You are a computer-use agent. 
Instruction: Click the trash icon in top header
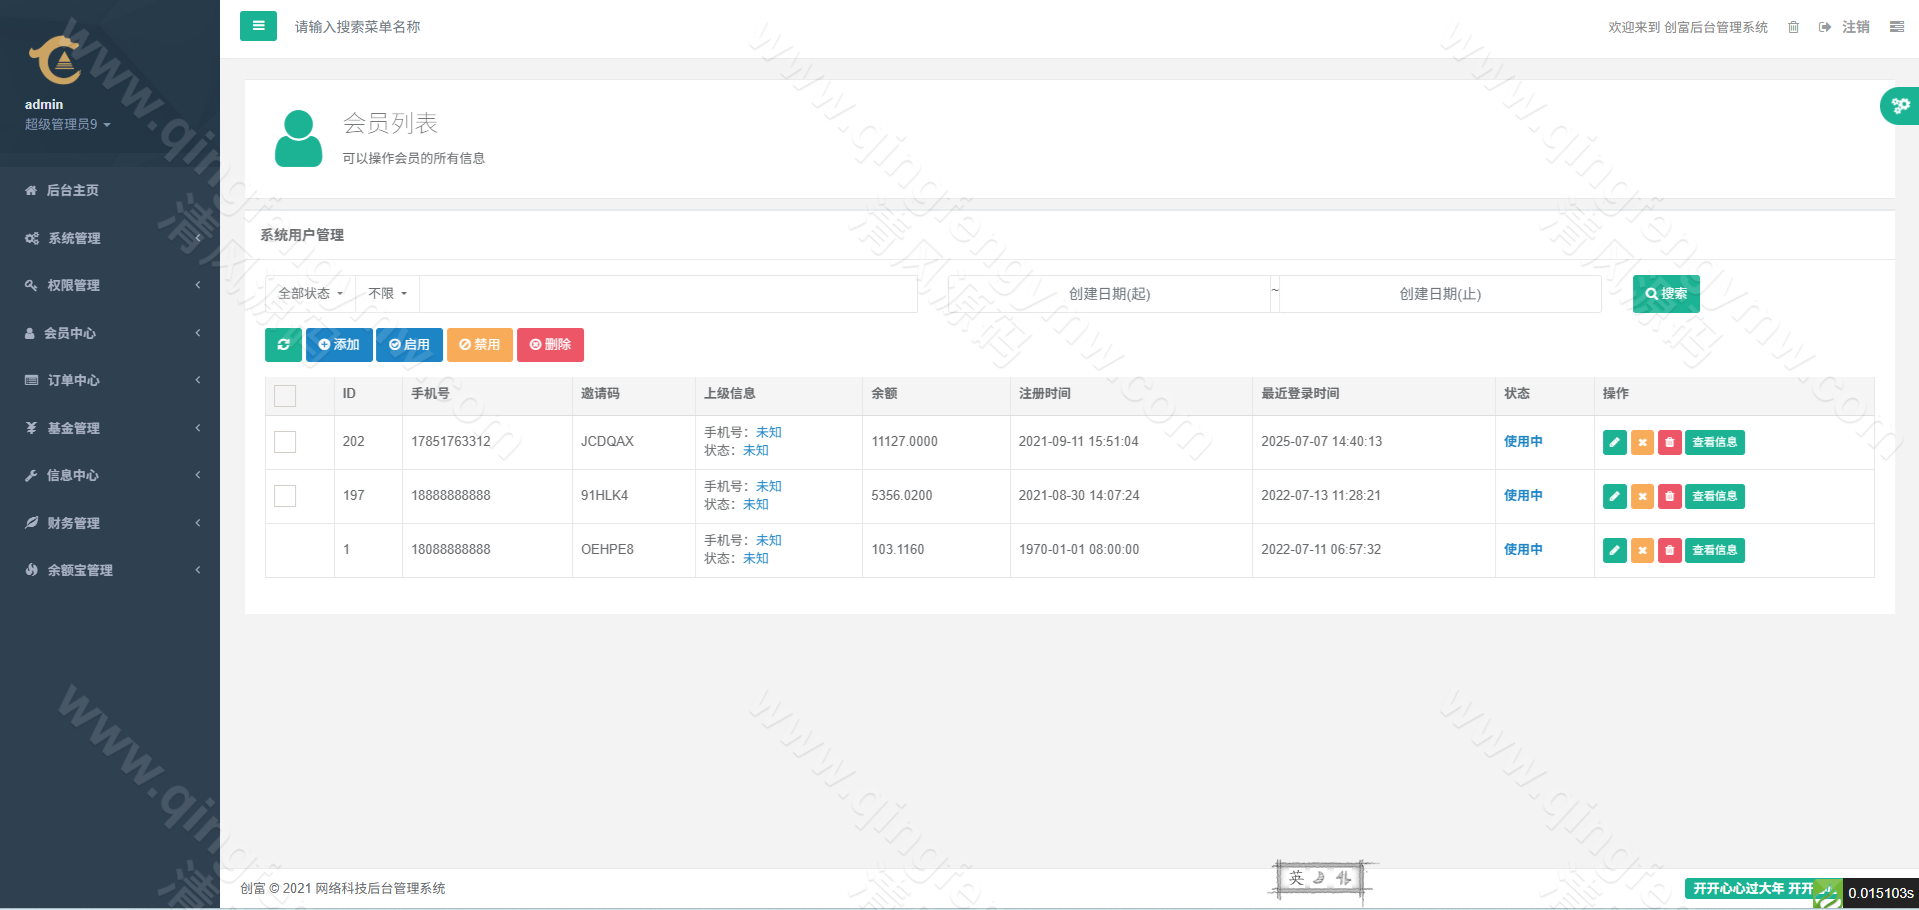1793,27
